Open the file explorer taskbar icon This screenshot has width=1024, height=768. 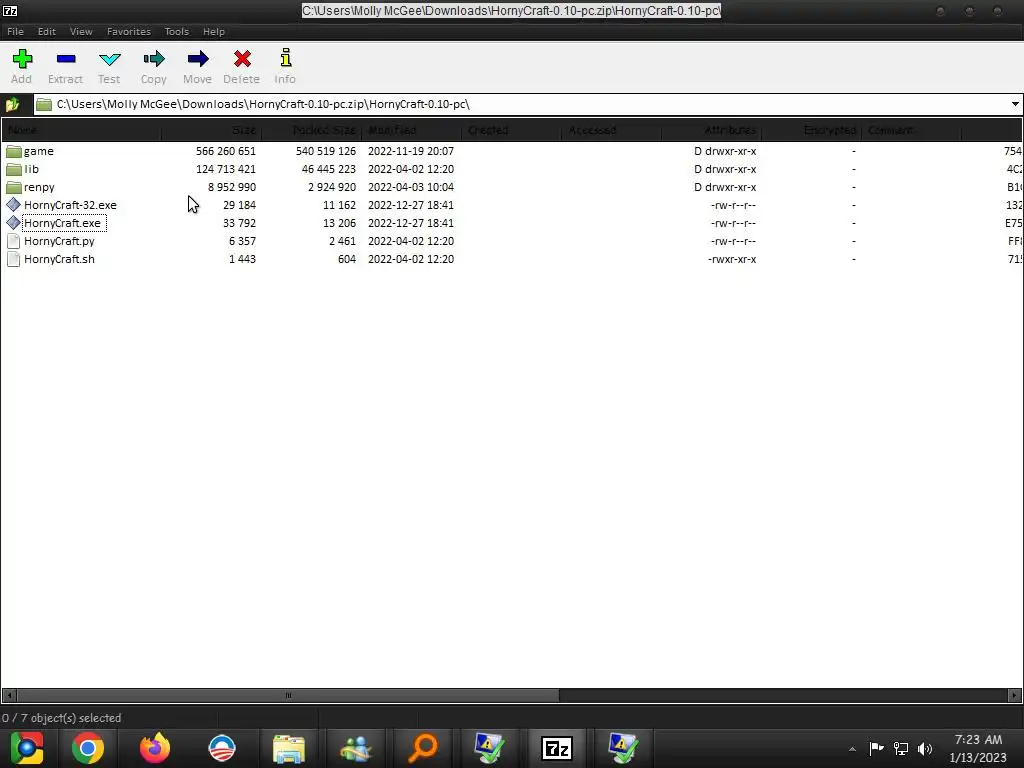pos(289,748)
